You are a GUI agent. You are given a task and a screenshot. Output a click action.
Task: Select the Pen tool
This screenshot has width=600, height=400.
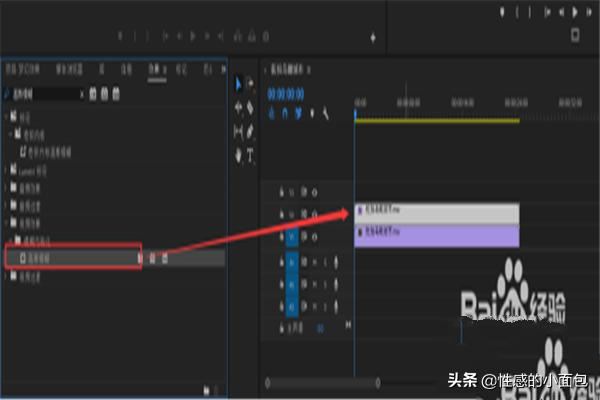coord(250,132)
